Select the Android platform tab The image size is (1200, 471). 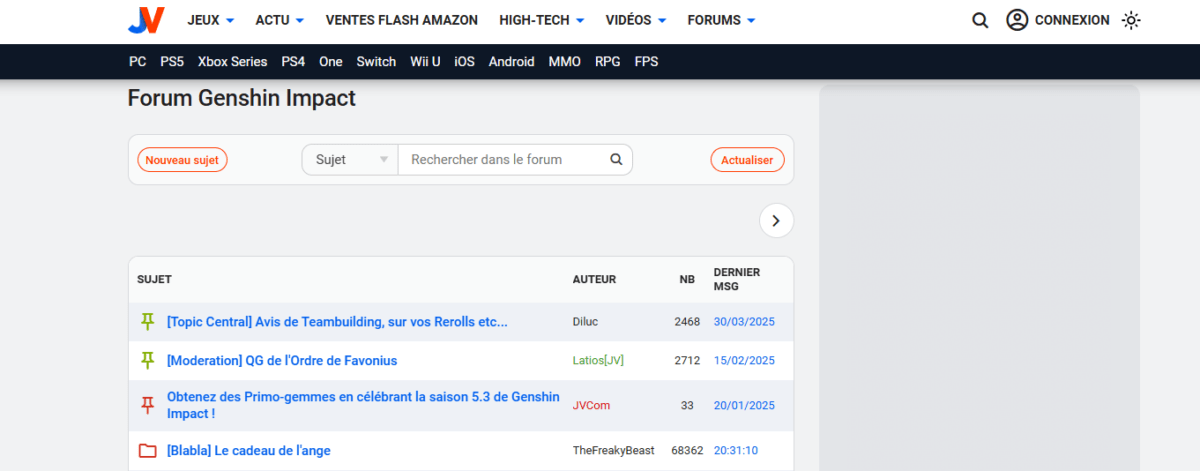[512, 62]
